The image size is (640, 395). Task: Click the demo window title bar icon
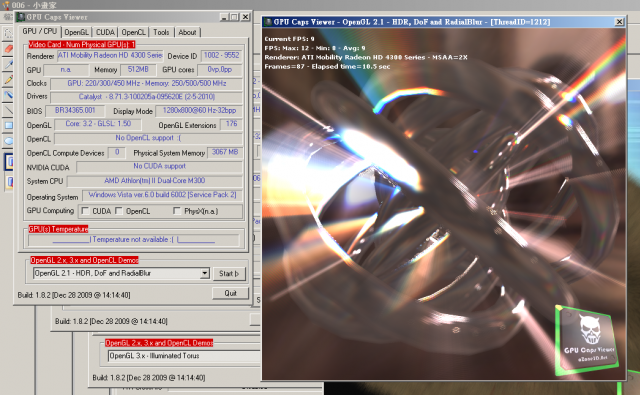268,22
